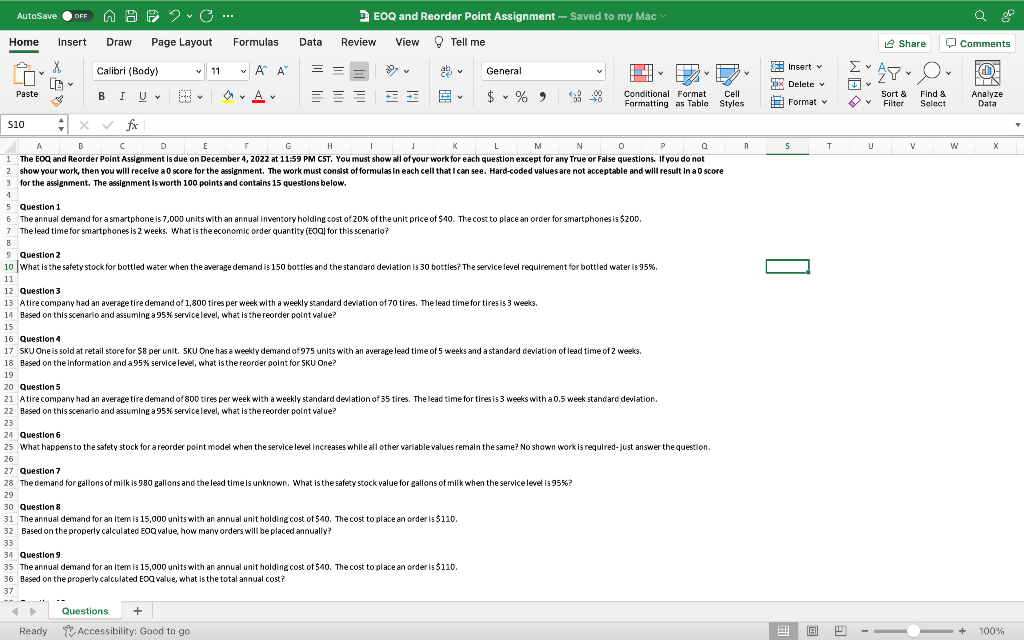Viewport: 1024px width, 640px height.
Task: Click Increase Font Size icon
Action: (x=261, y=71)
